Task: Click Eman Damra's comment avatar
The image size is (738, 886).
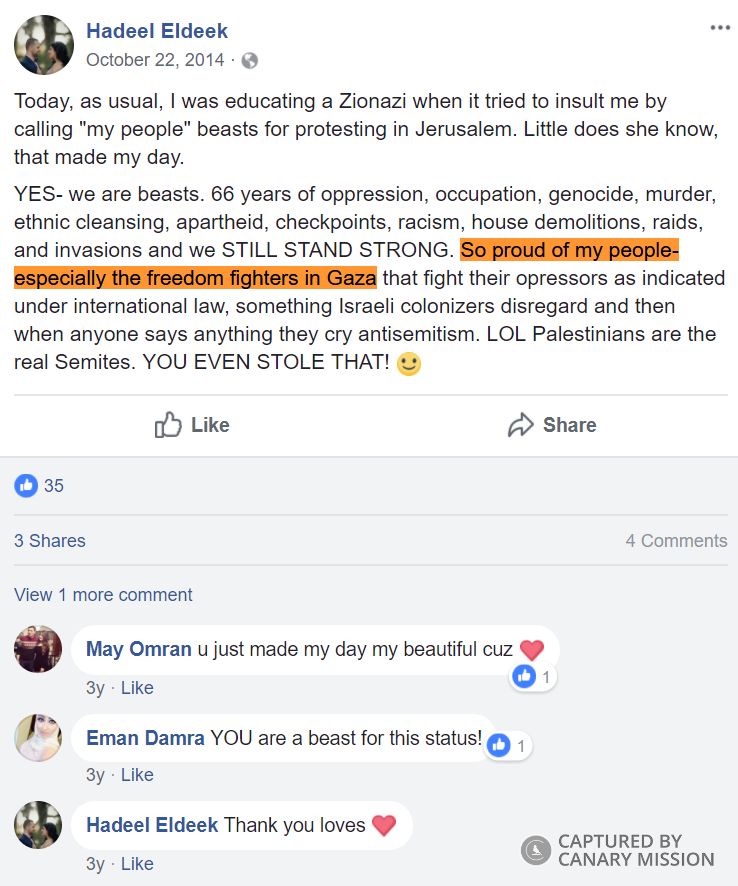Action: 38,738
